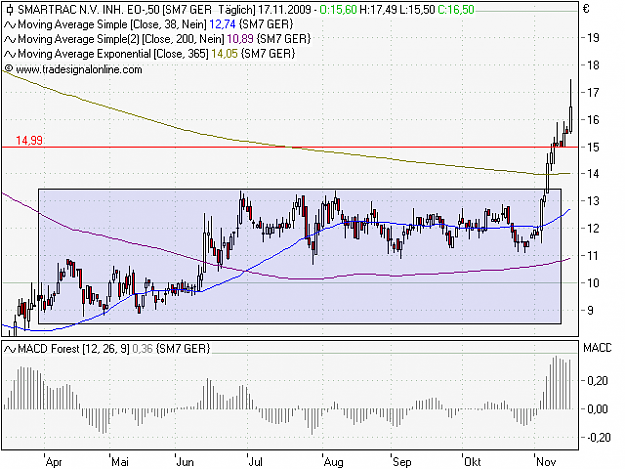Click the 19 price axis label
625x469 pixels.
594,38
